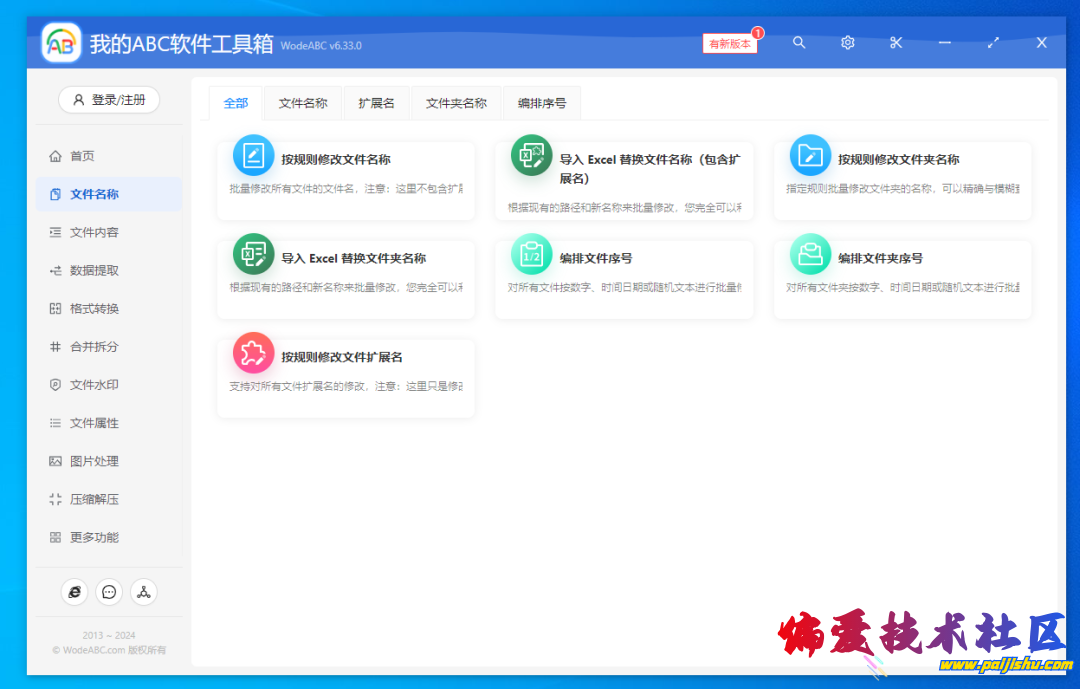Switch to the 文件夹名称 tab
Screen dimensions: 1080x689
(x=456, y=103)
